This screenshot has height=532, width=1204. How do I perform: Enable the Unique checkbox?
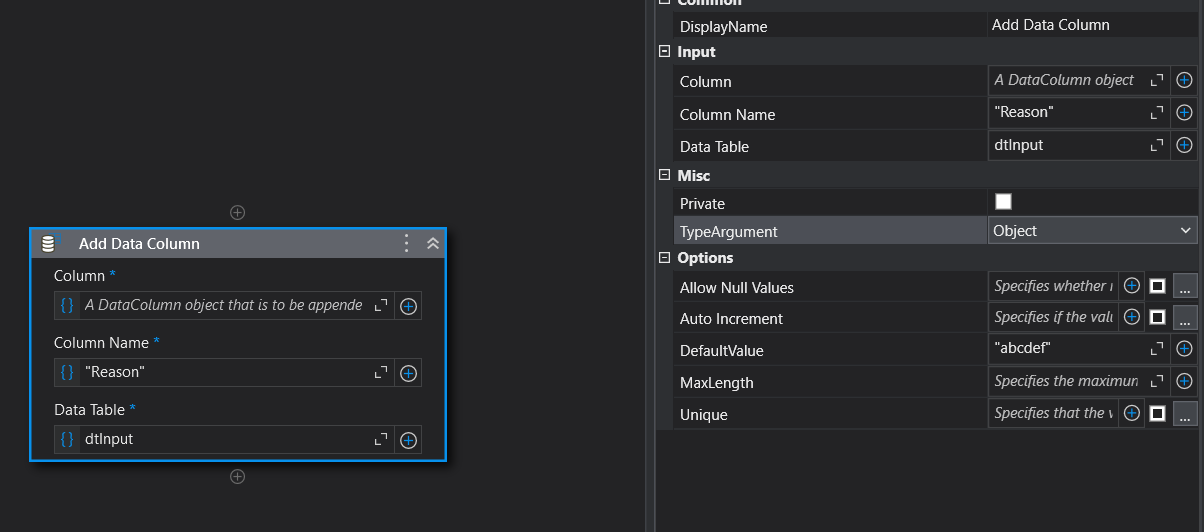point(1157,413)
